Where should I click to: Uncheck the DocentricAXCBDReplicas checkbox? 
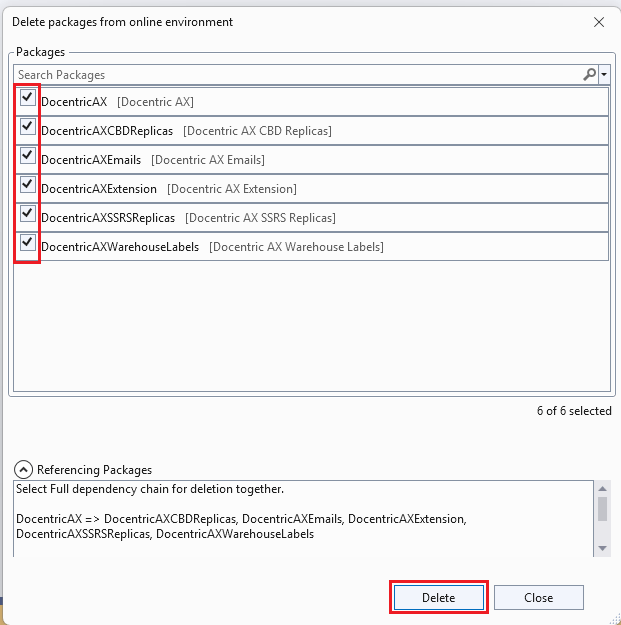(27, 127)
